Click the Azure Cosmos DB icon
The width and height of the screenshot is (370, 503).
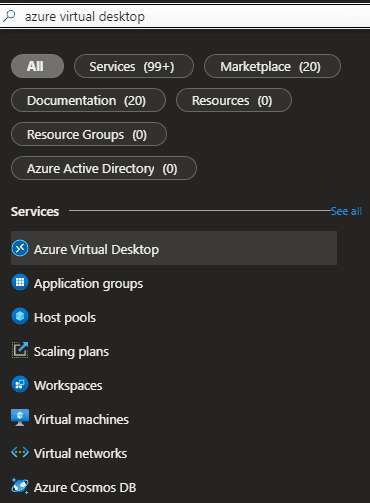pyautogui.click(x=20, y=486)
